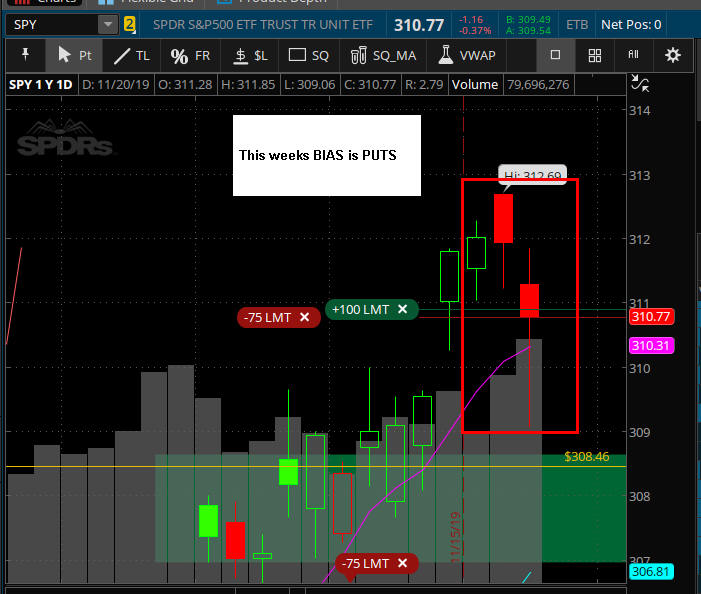
Task: Open the SQ_MA study button
Action: 383,55
